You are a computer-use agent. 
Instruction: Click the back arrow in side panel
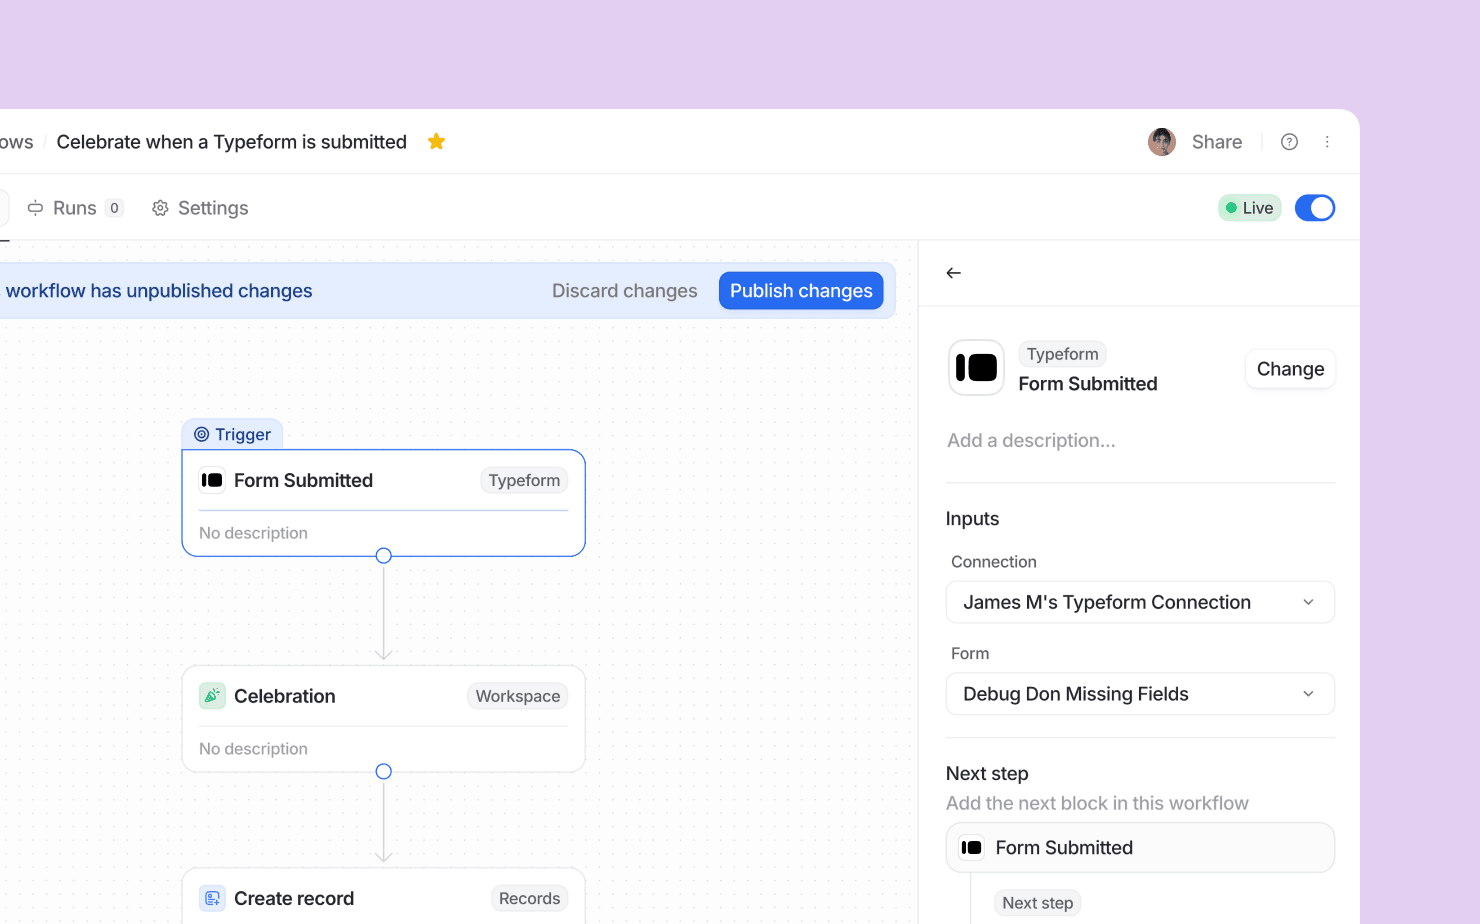click(x=954, y=273)
